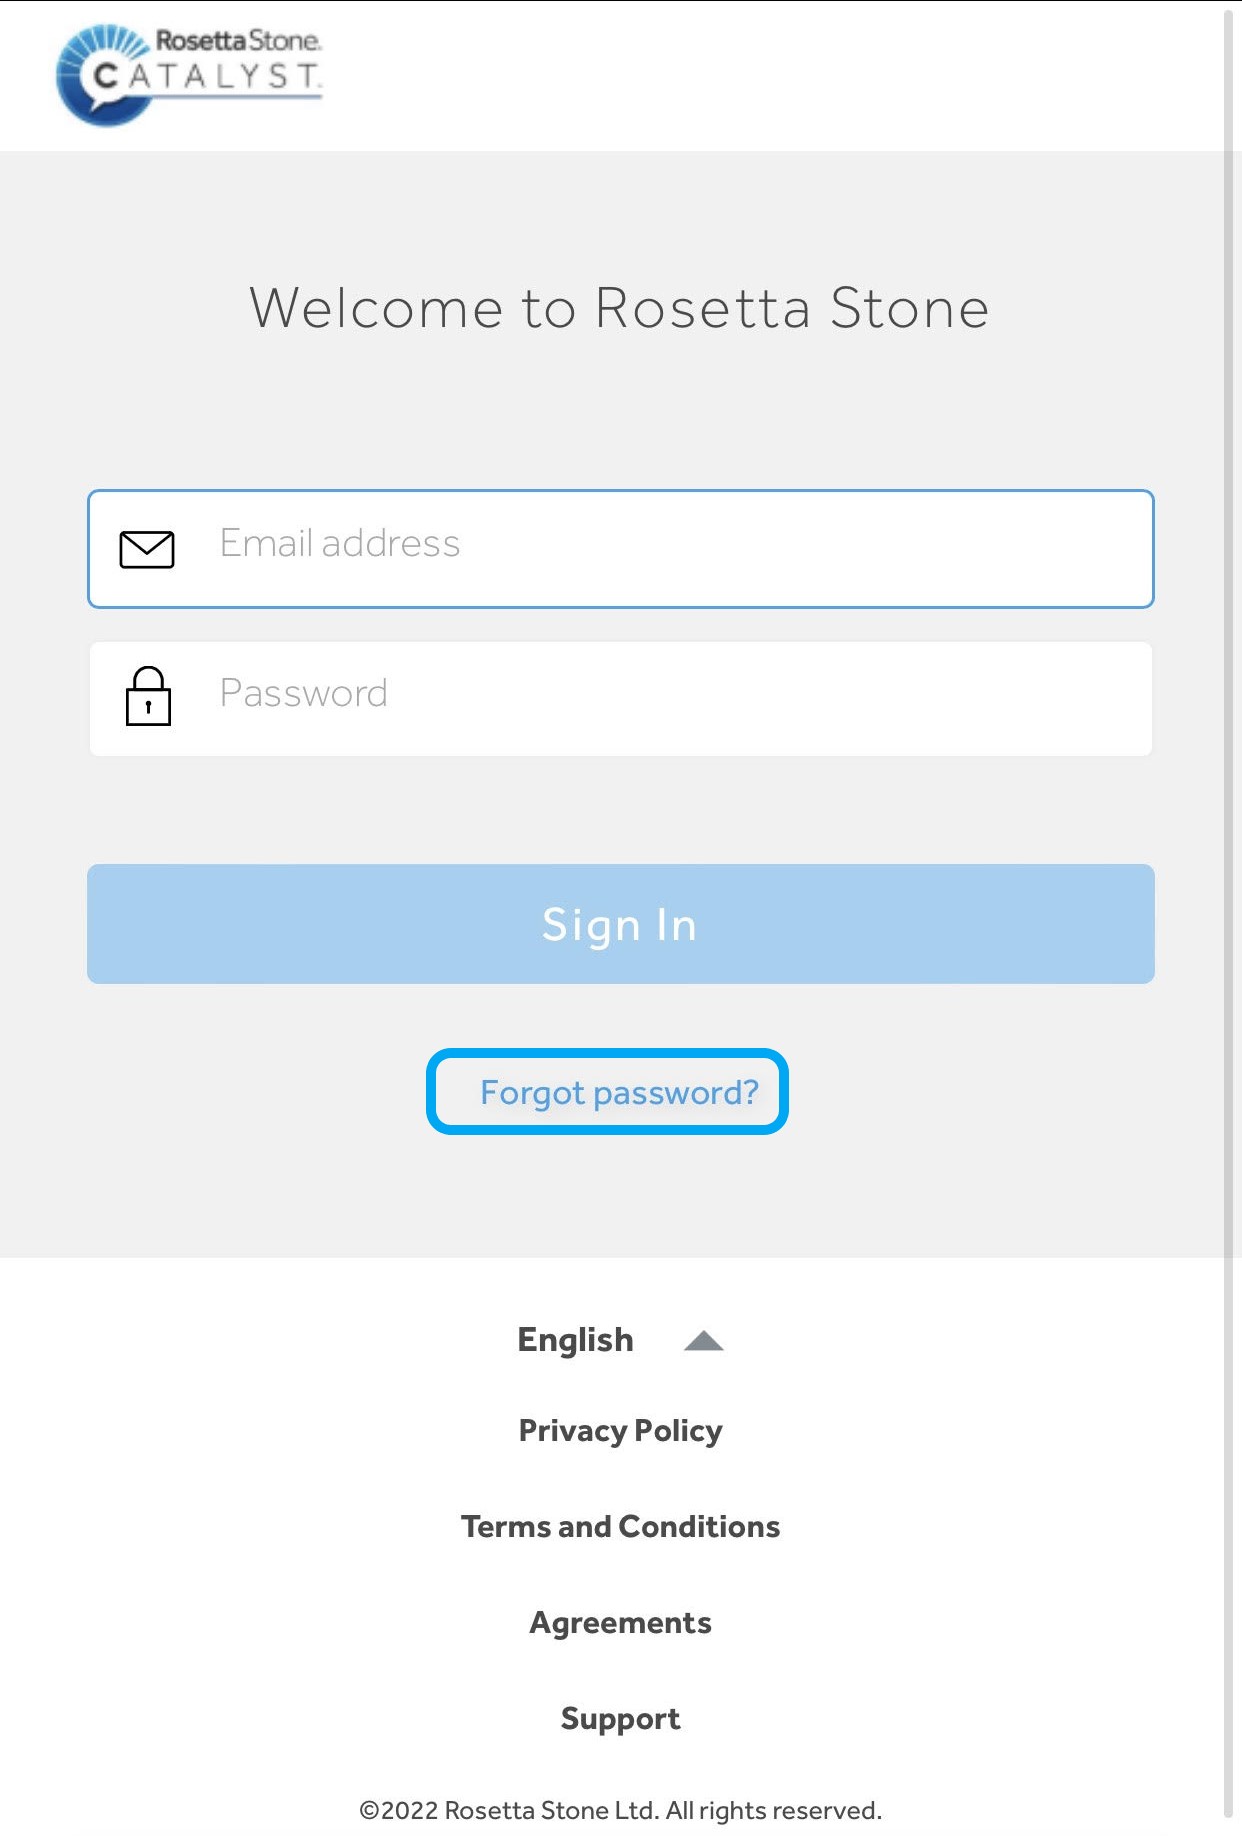The width and height of the screenshot is (1242, 1836).
Task: Focus the Email address input field
Action: tap(660, 547)
